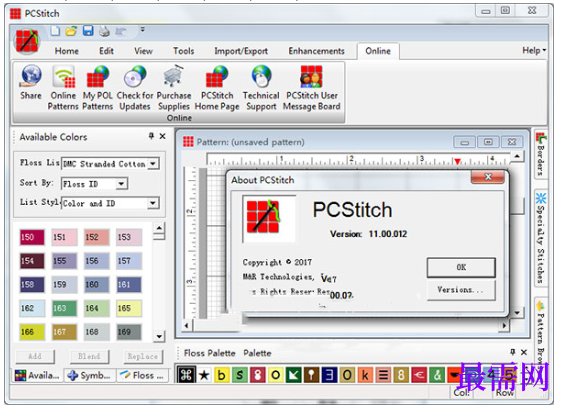Expand the Sort By dropdown
Viewport: 568px width, 408px height.
click(x=121, y=184)
